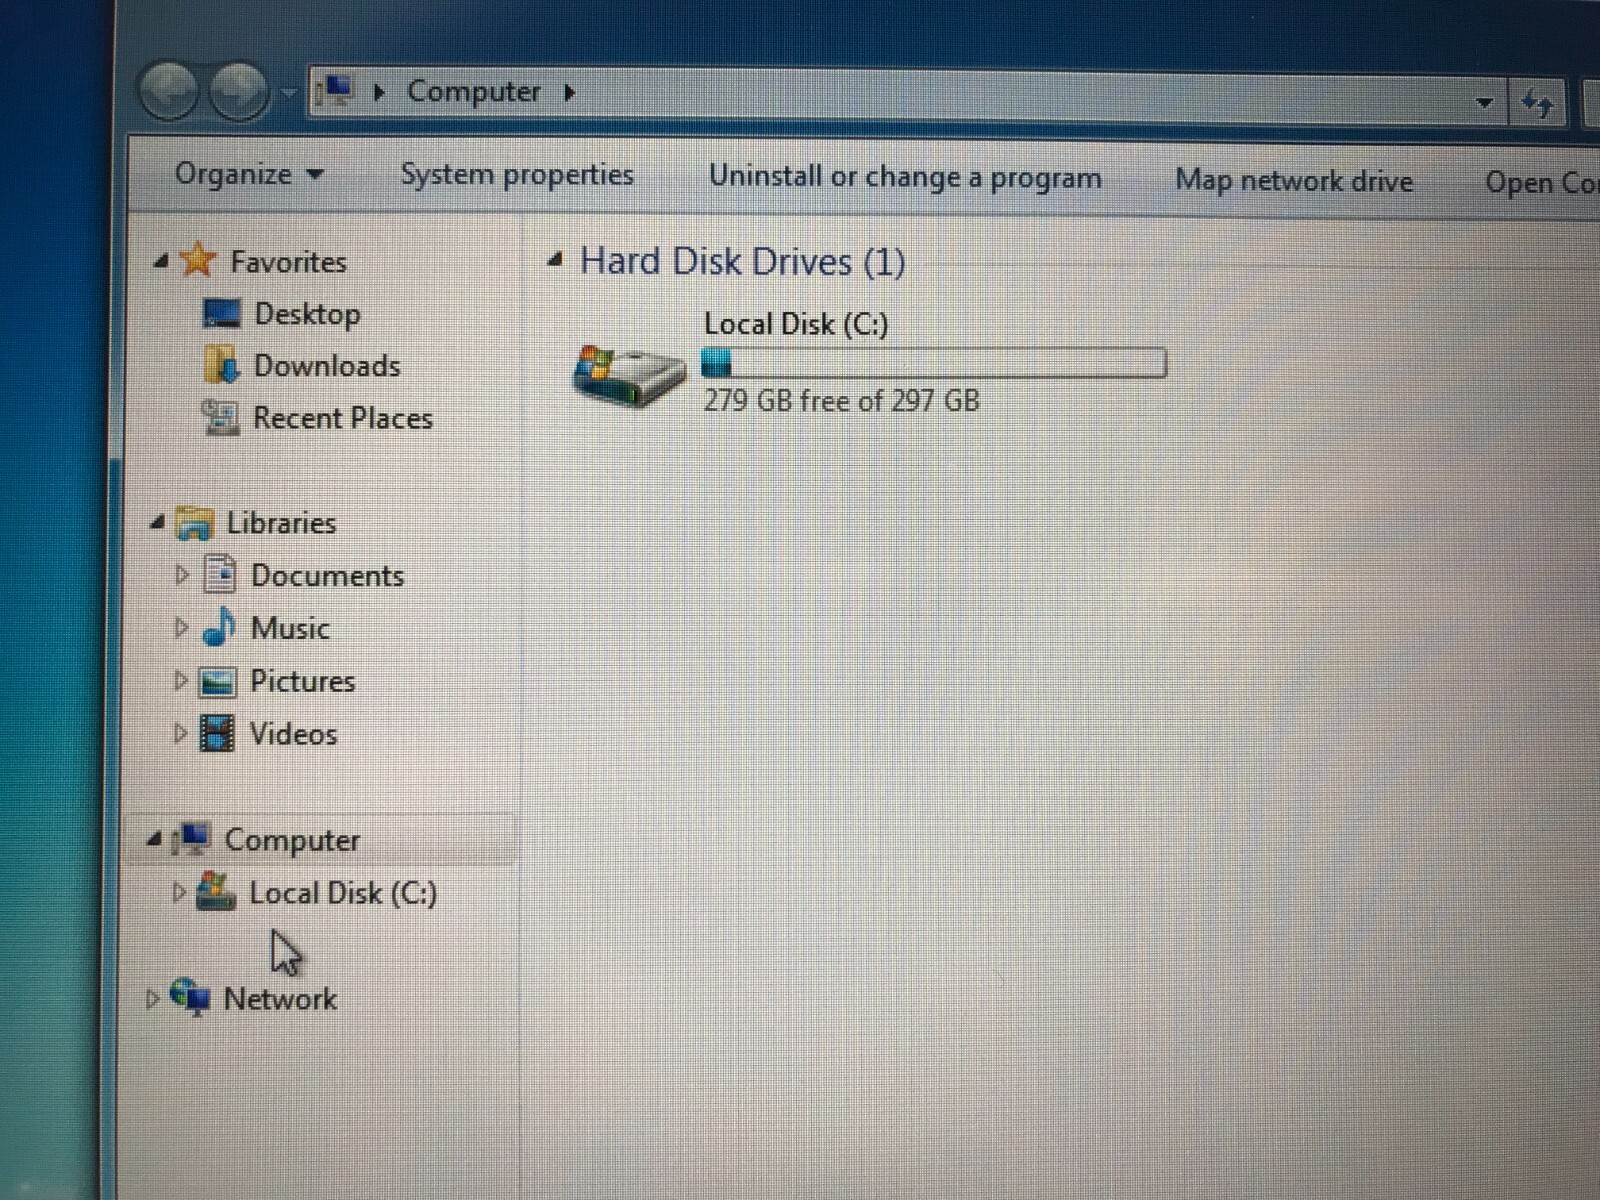Expand the Documents library

(181, 576)
